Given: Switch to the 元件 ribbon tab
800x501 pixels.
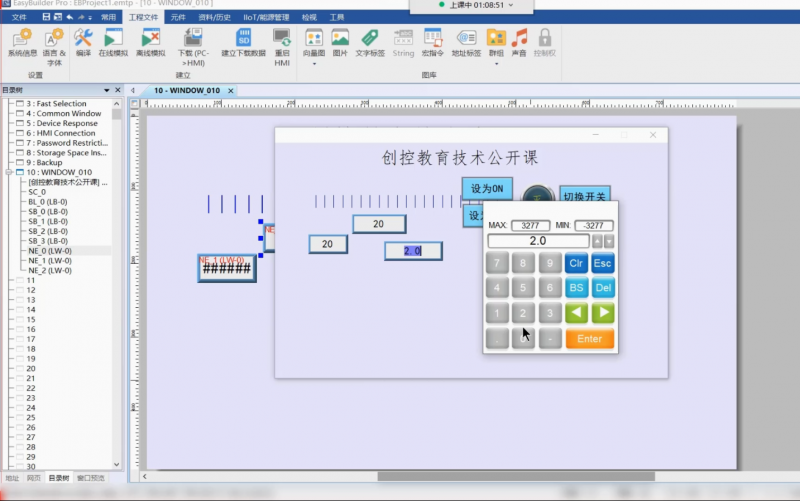Looking at the screenshot, I should 178,17.
